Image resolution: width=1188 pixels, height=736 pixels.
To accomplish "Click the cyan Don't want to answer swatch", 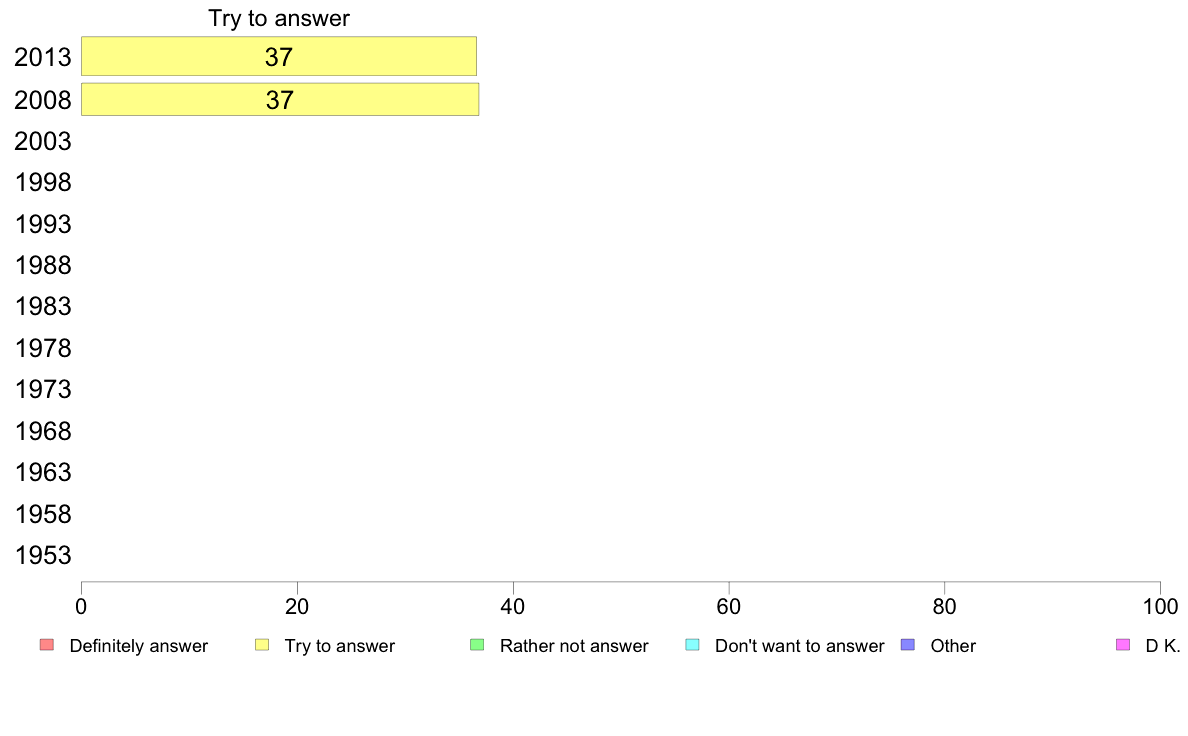I will (692, 645).
